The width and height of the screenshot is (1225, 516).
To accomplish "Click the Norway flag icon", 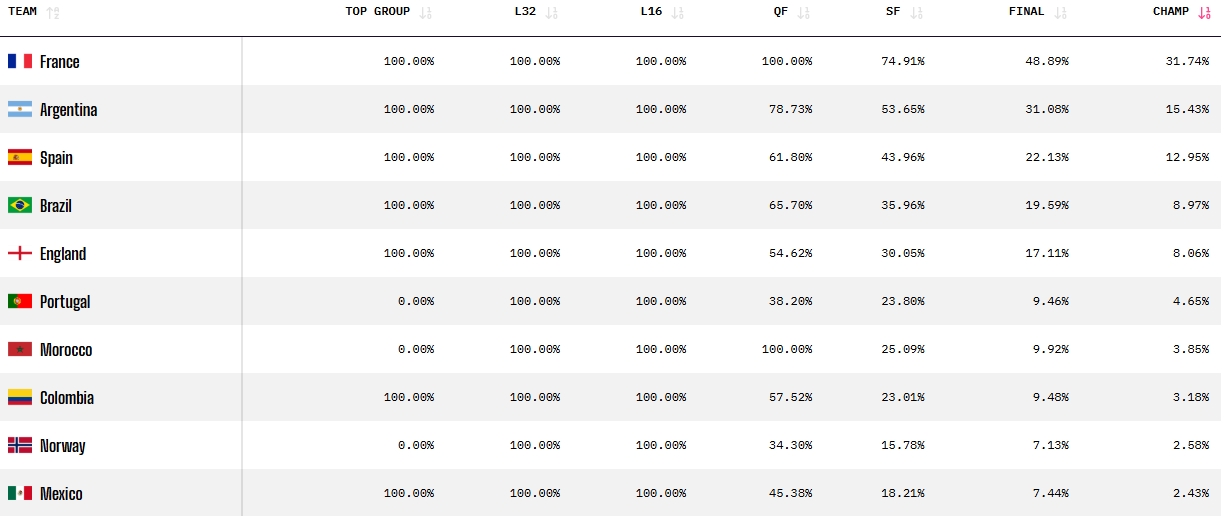I will (20, 445).
